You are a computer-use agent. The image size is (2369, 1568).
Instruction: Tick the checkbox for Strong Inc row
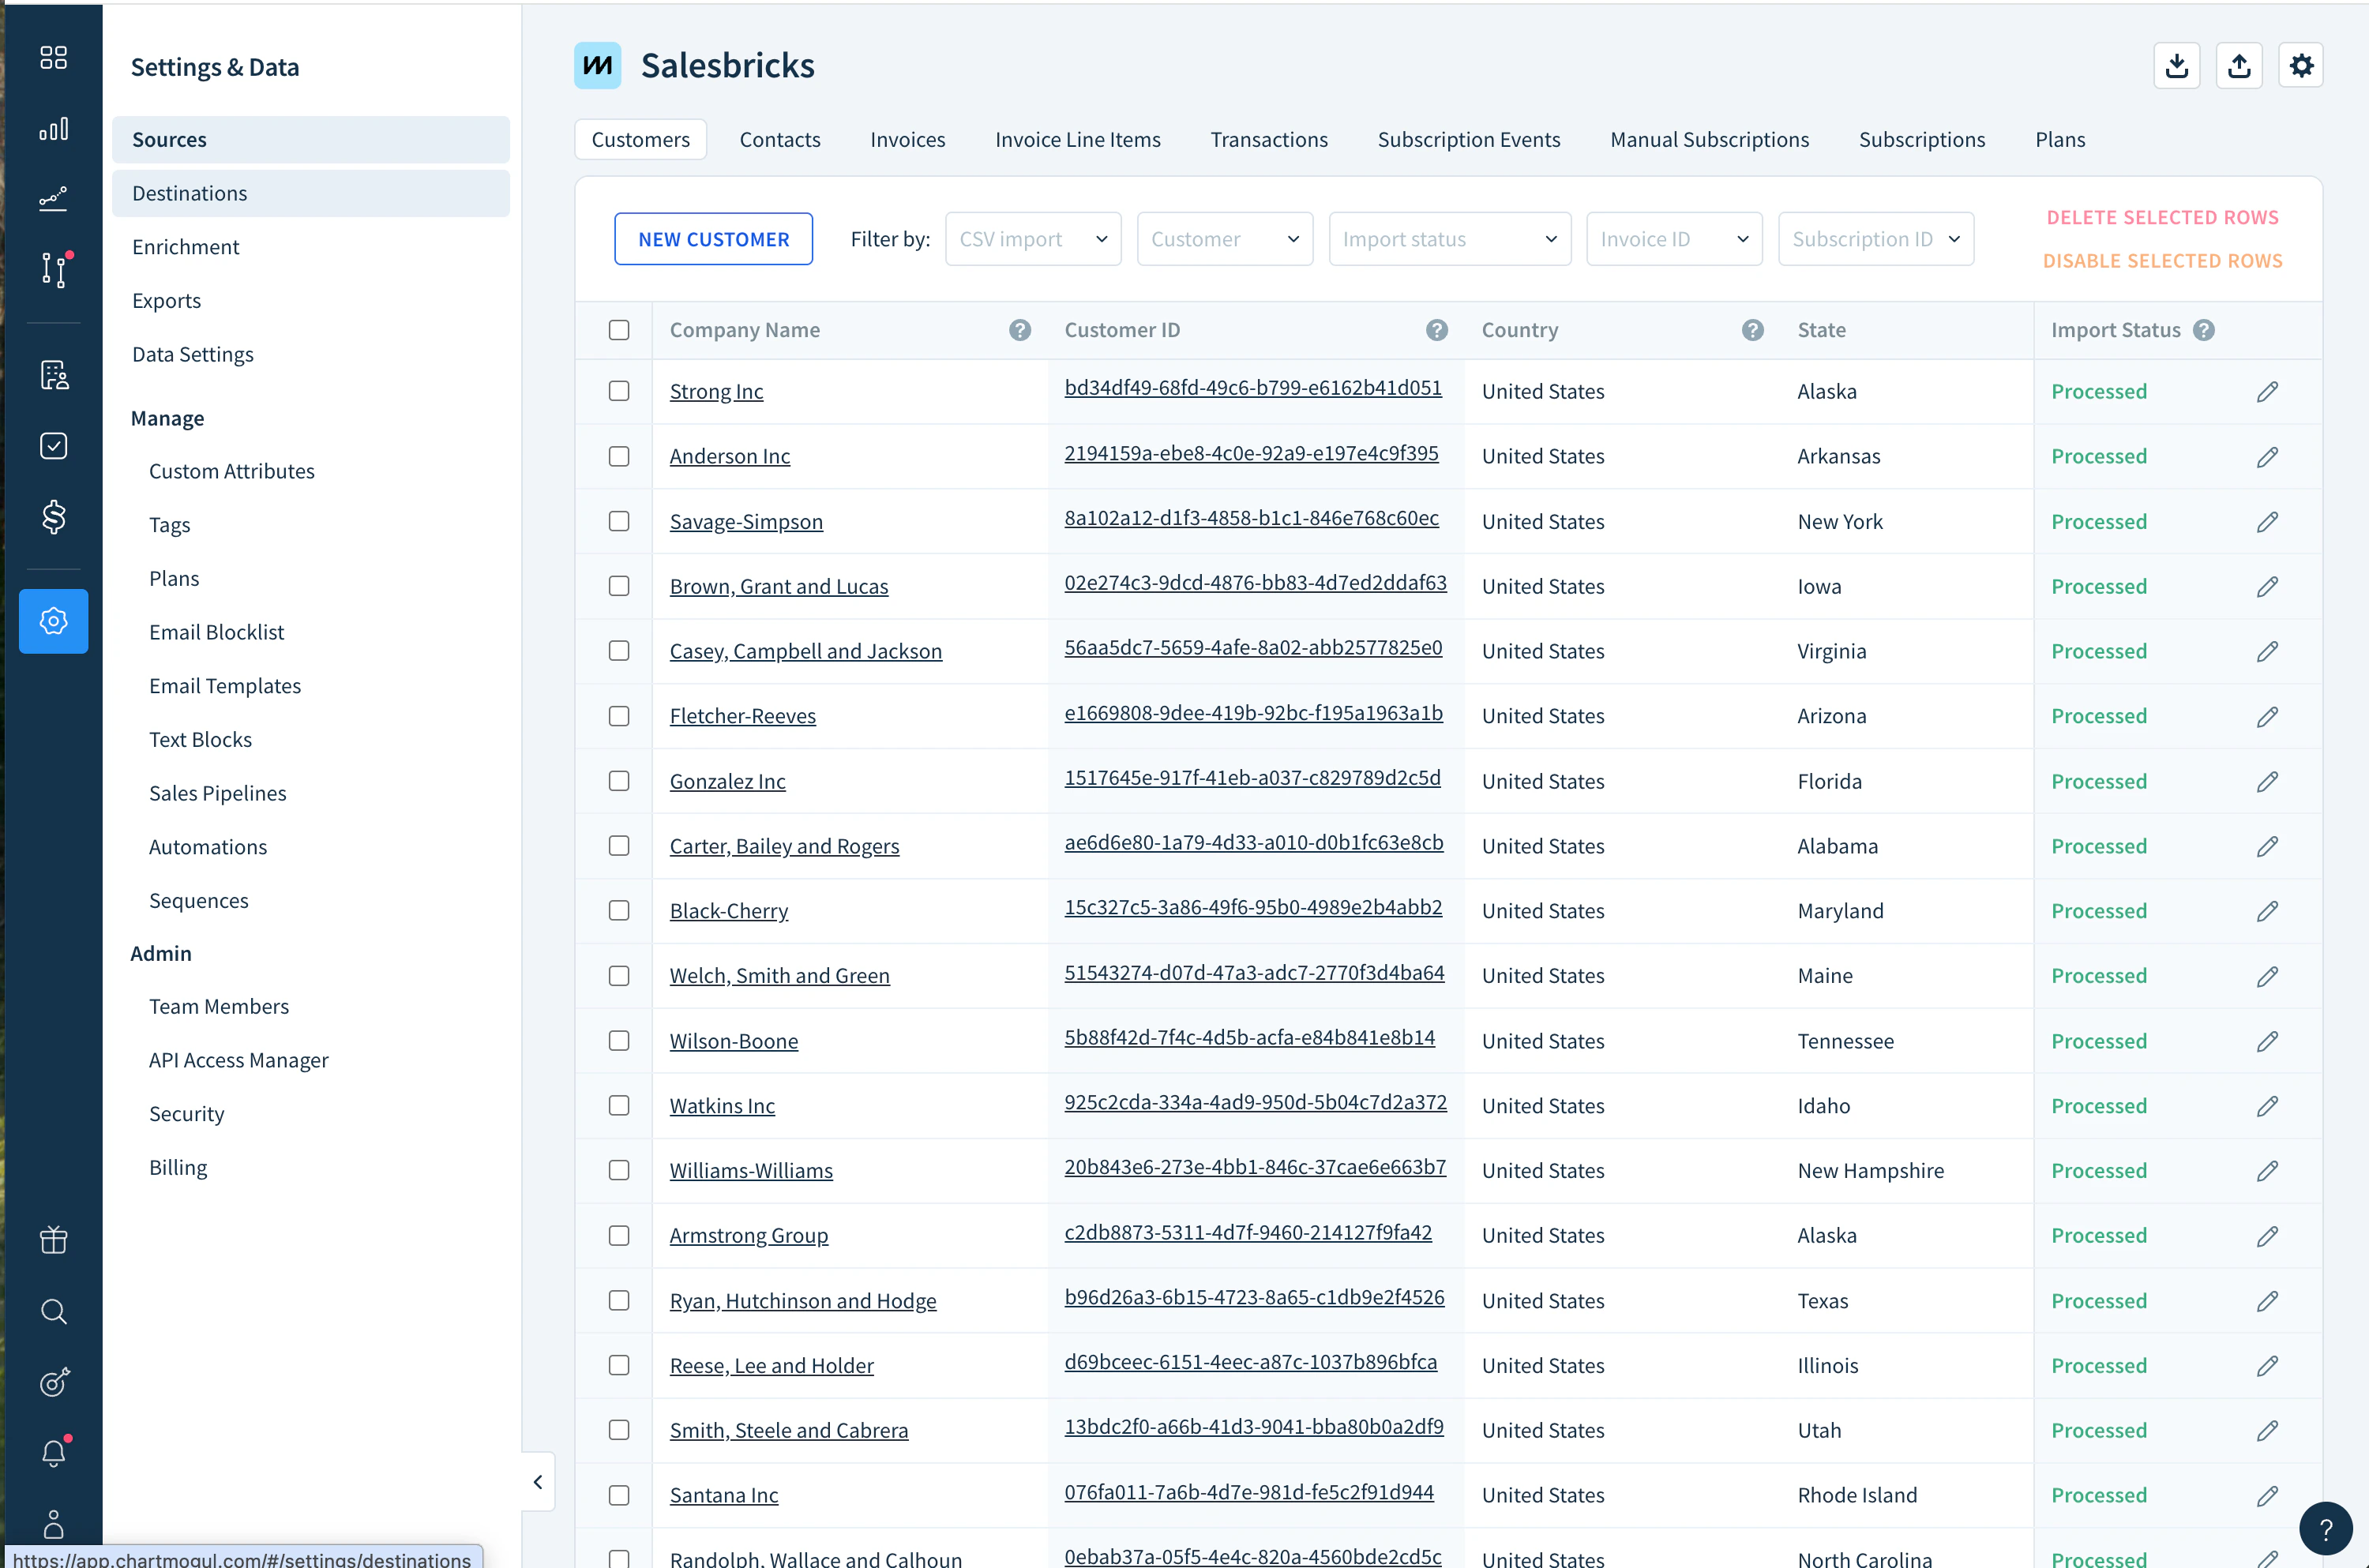619,391
